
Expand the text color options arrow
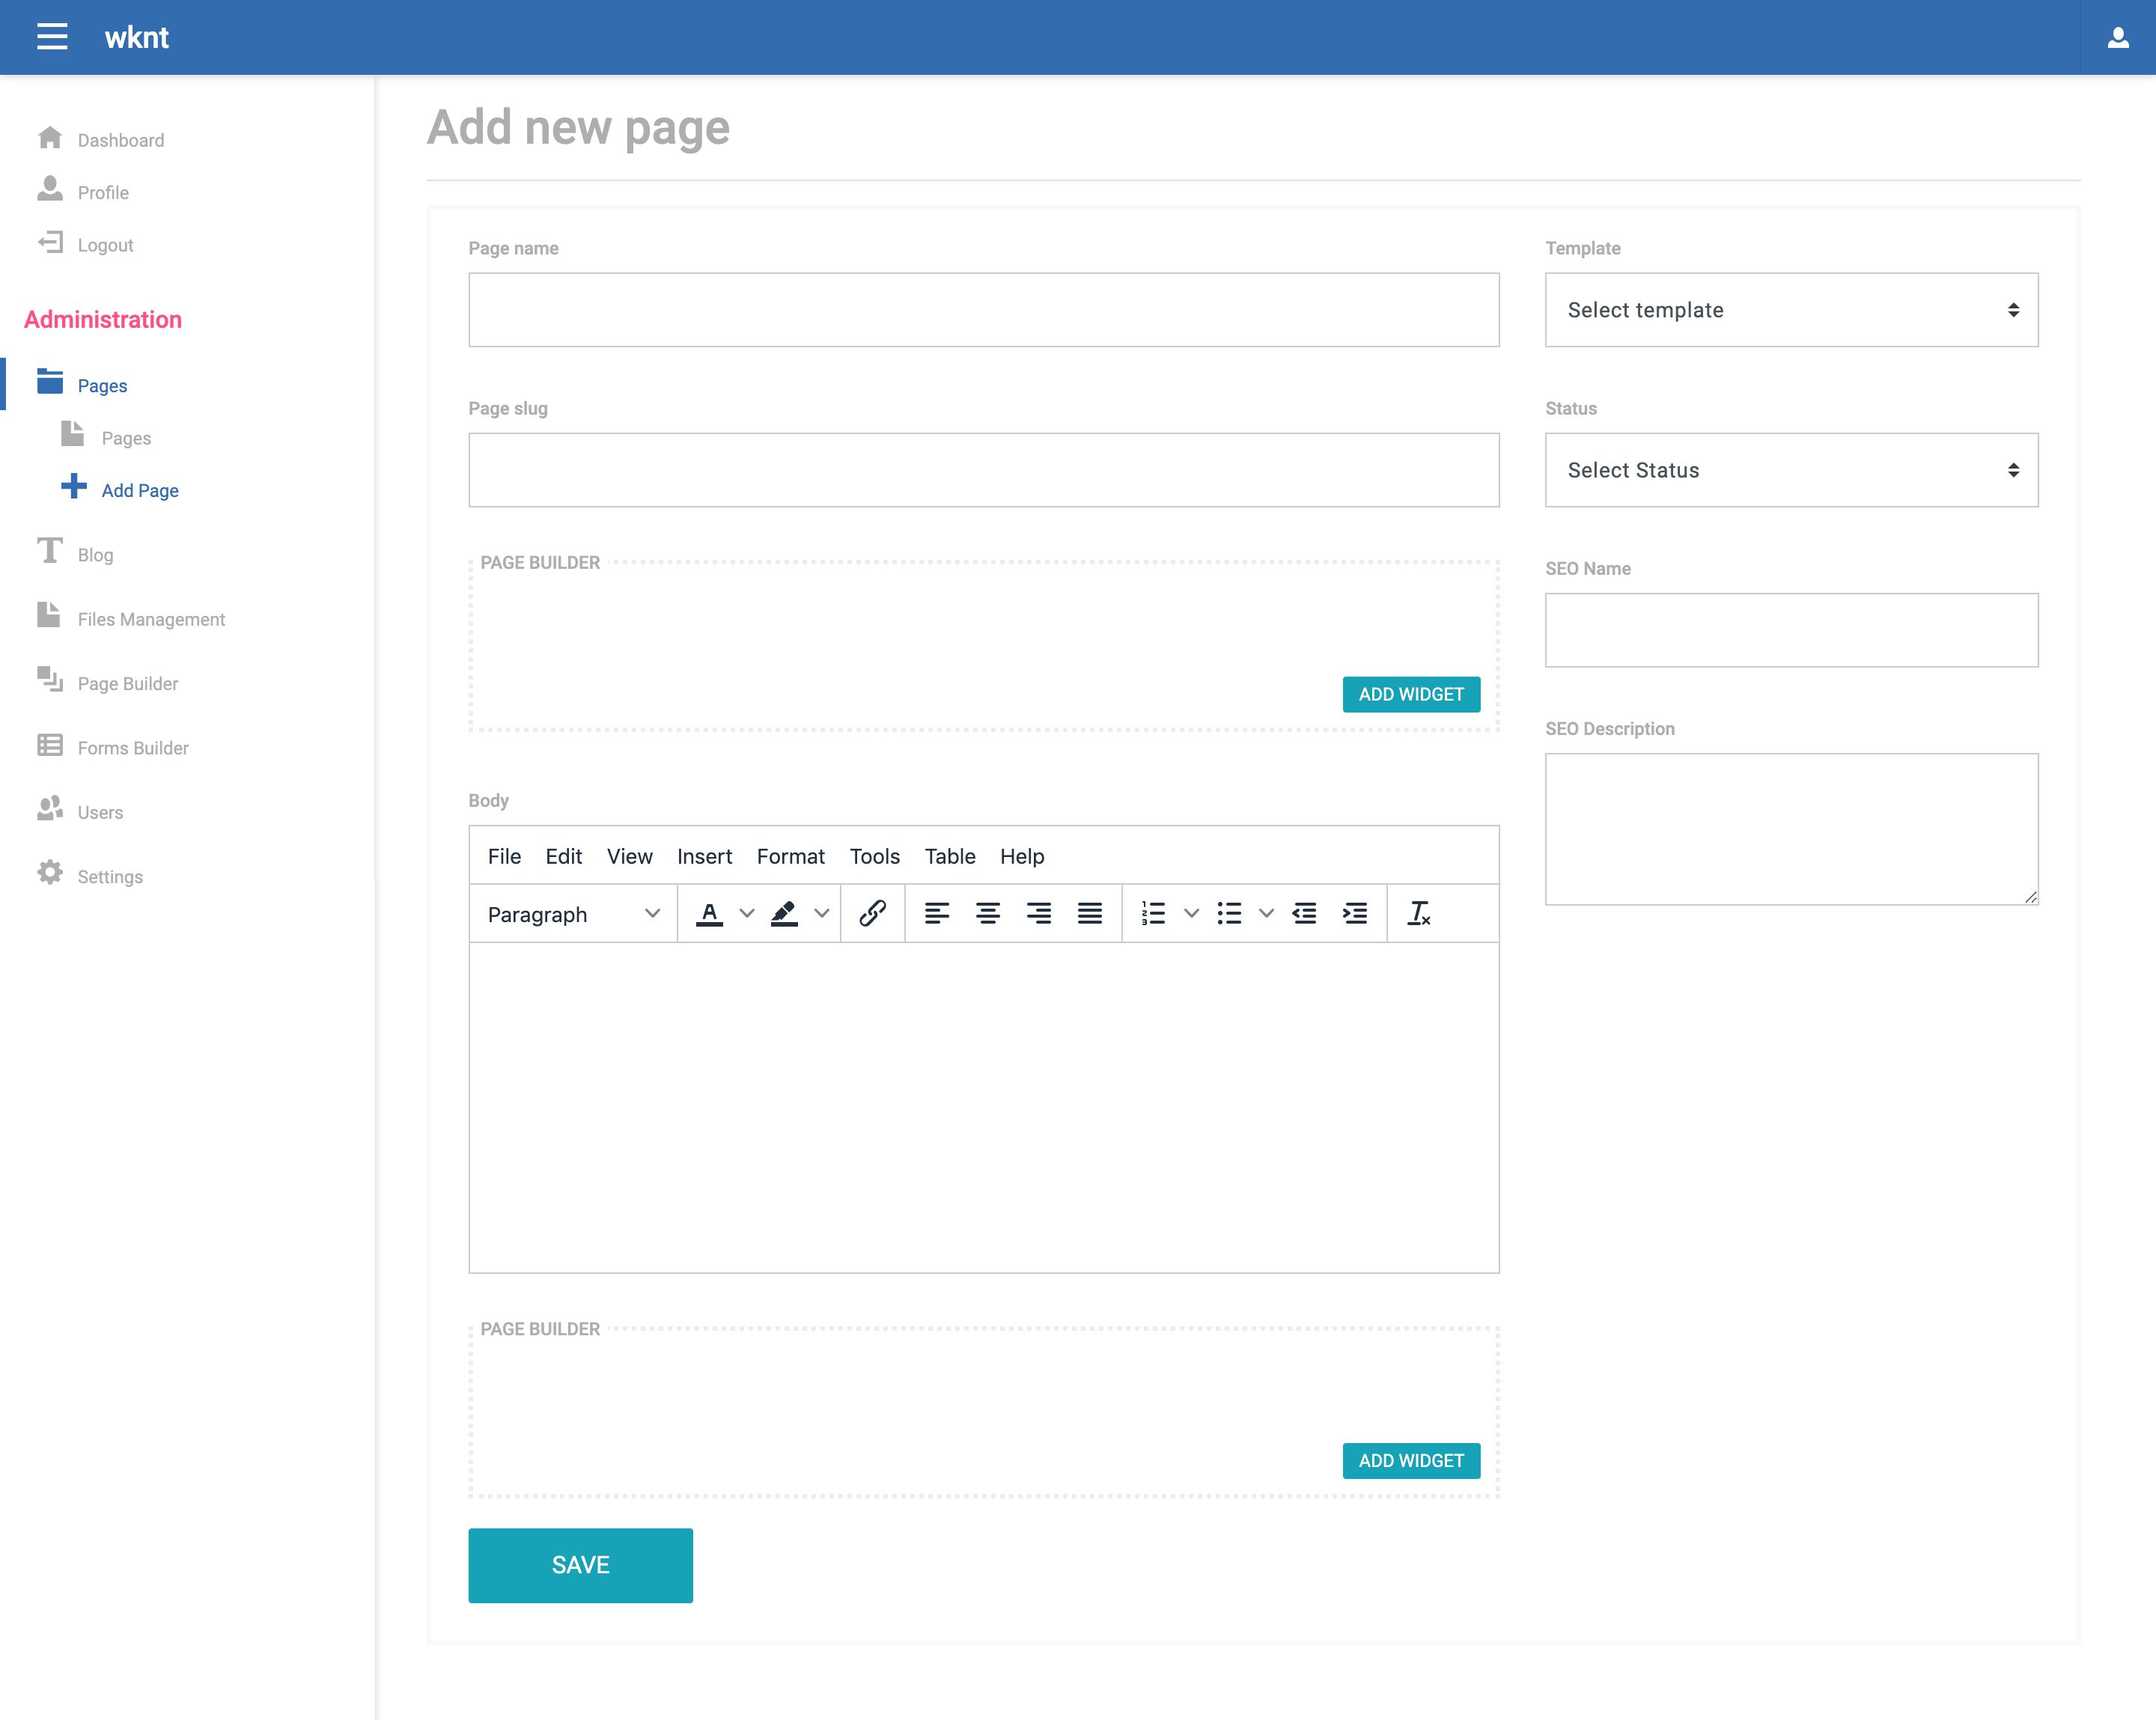click(x=746, y=914)
